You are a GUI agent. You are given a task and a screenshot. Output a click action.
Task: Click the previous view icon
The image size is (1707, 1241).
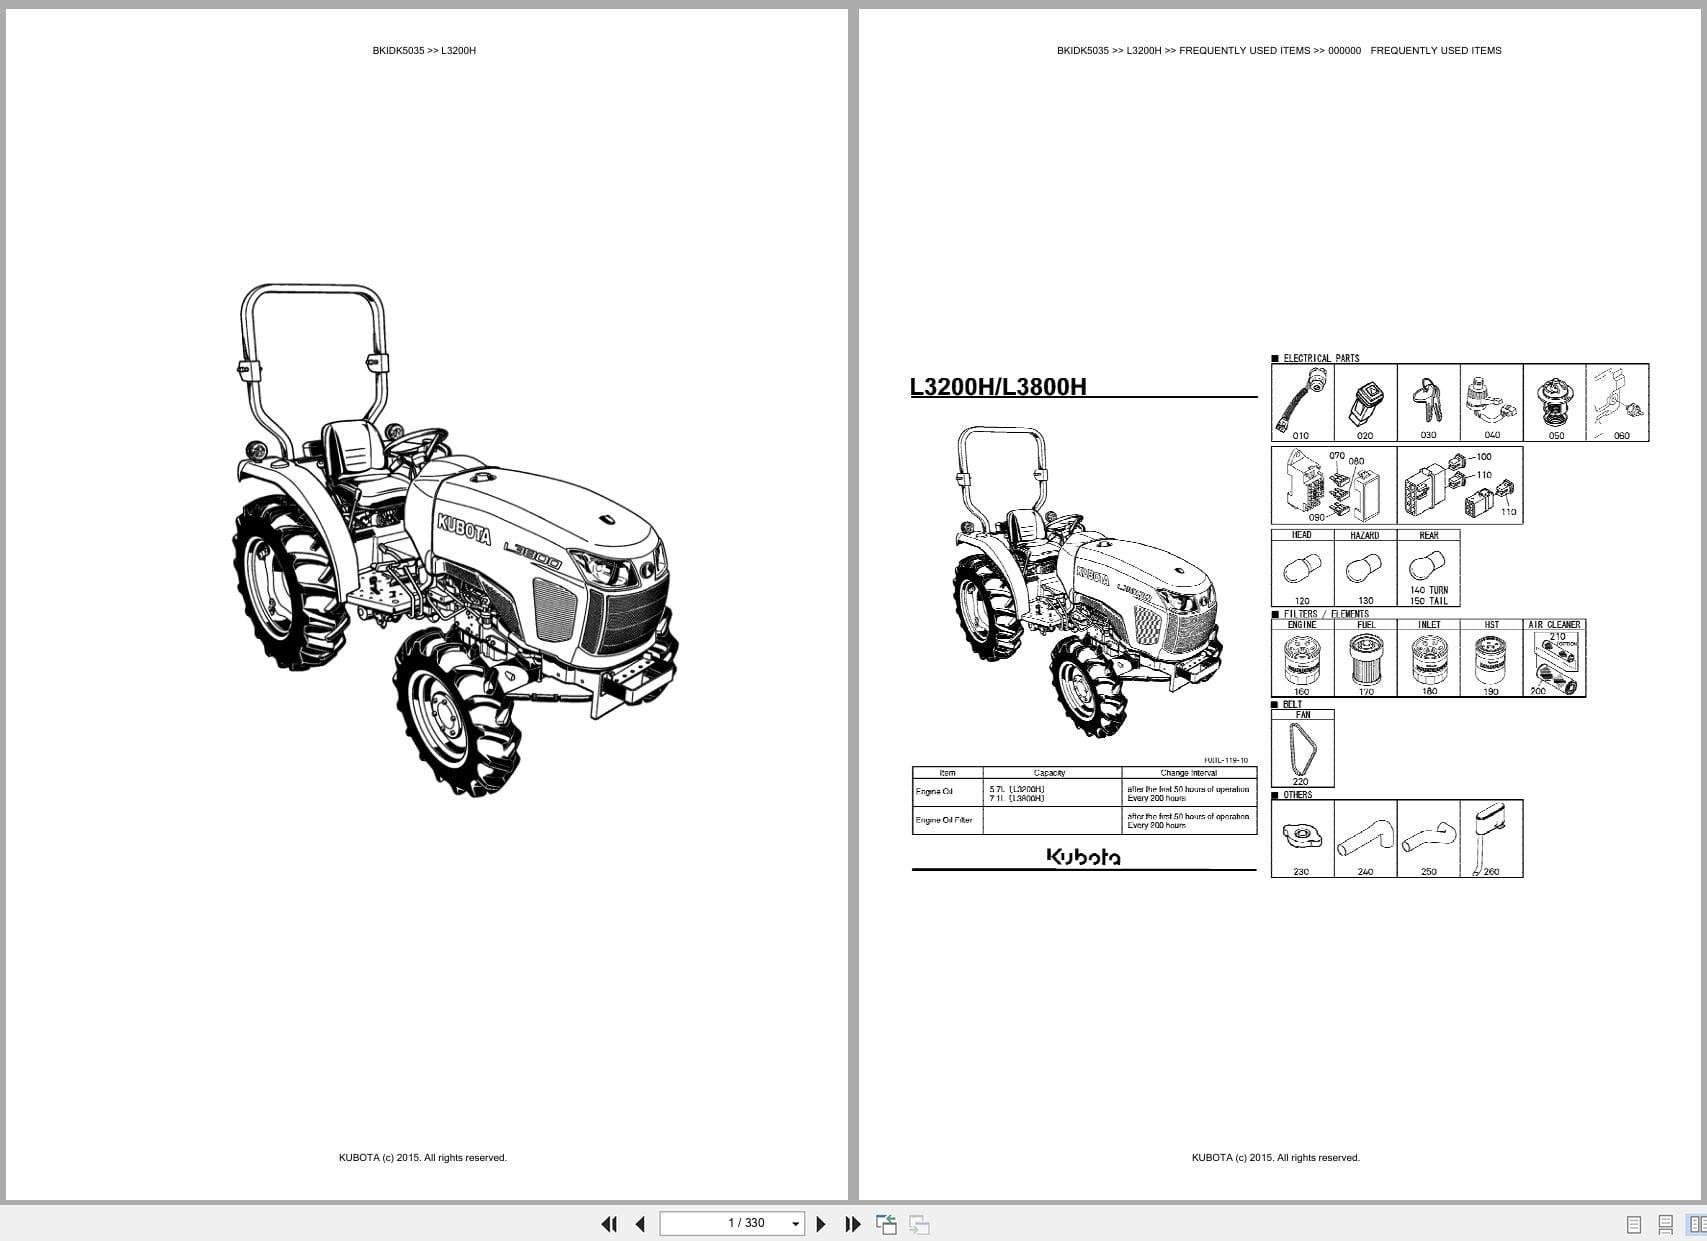886,1224
